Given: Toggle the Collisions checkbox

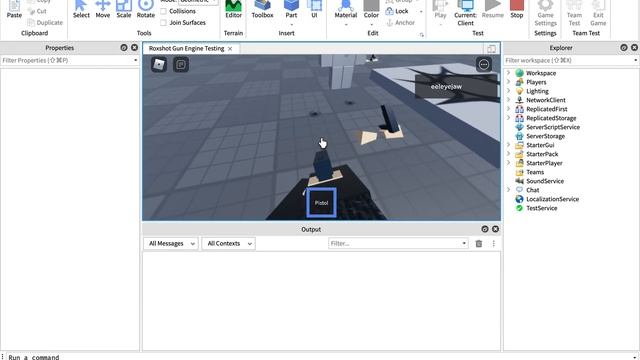Looking at the screenshot, I should [x=164, y=11].
